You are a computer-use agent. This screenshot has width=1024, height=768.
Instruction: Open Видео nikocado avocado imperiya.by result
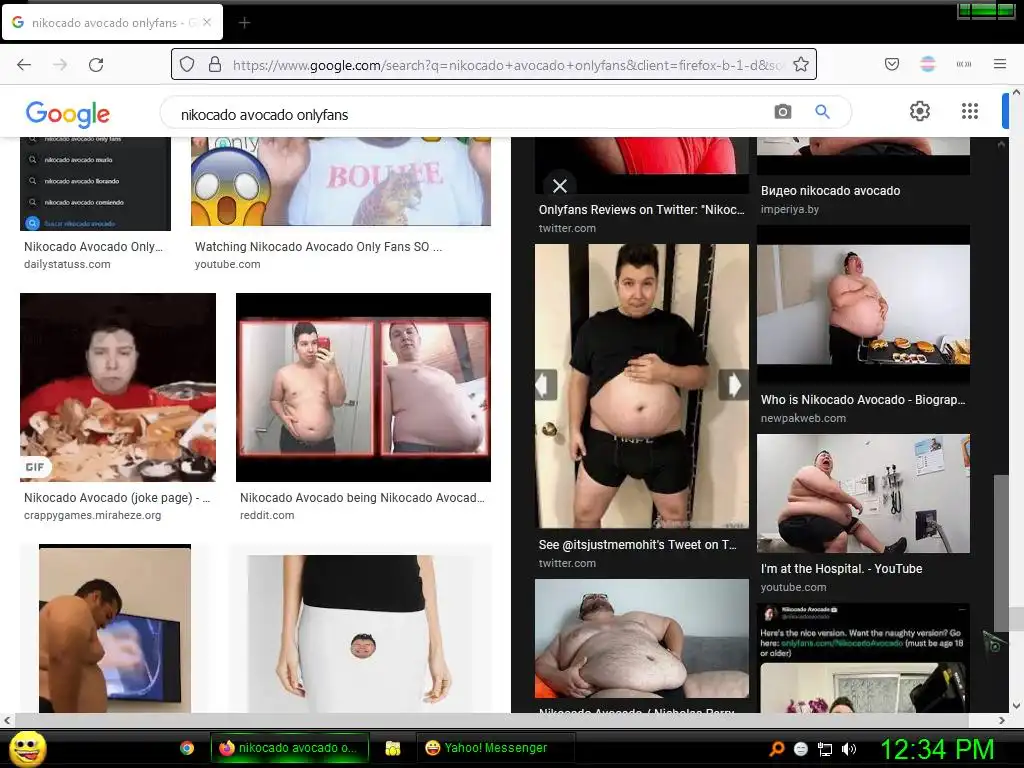tap(830, 191)
